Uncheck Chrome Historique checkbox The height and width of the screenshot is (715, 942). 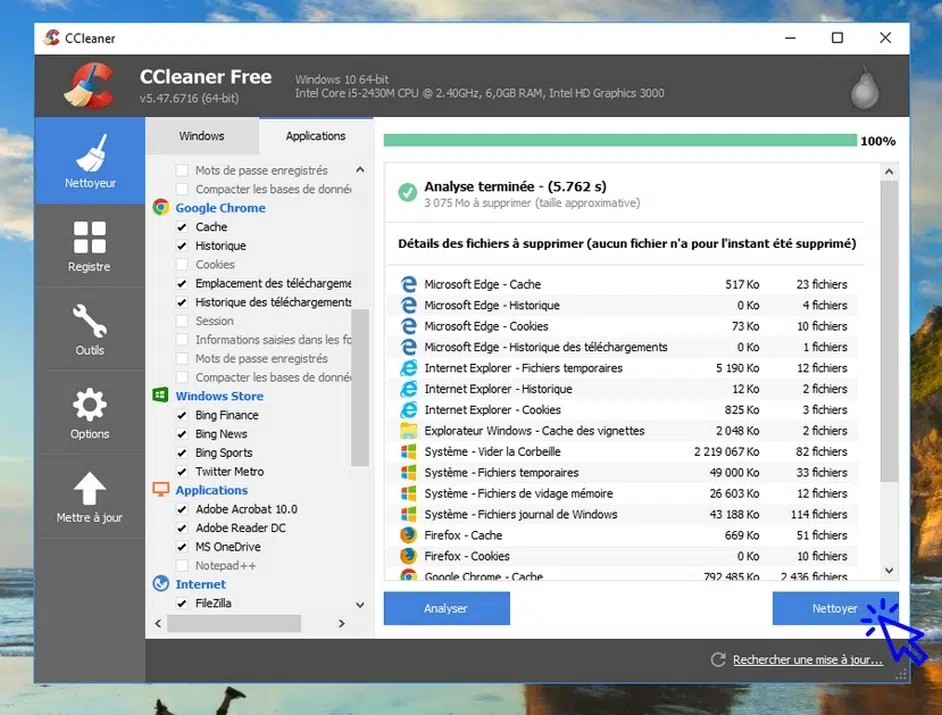click(x=182, y=246)
